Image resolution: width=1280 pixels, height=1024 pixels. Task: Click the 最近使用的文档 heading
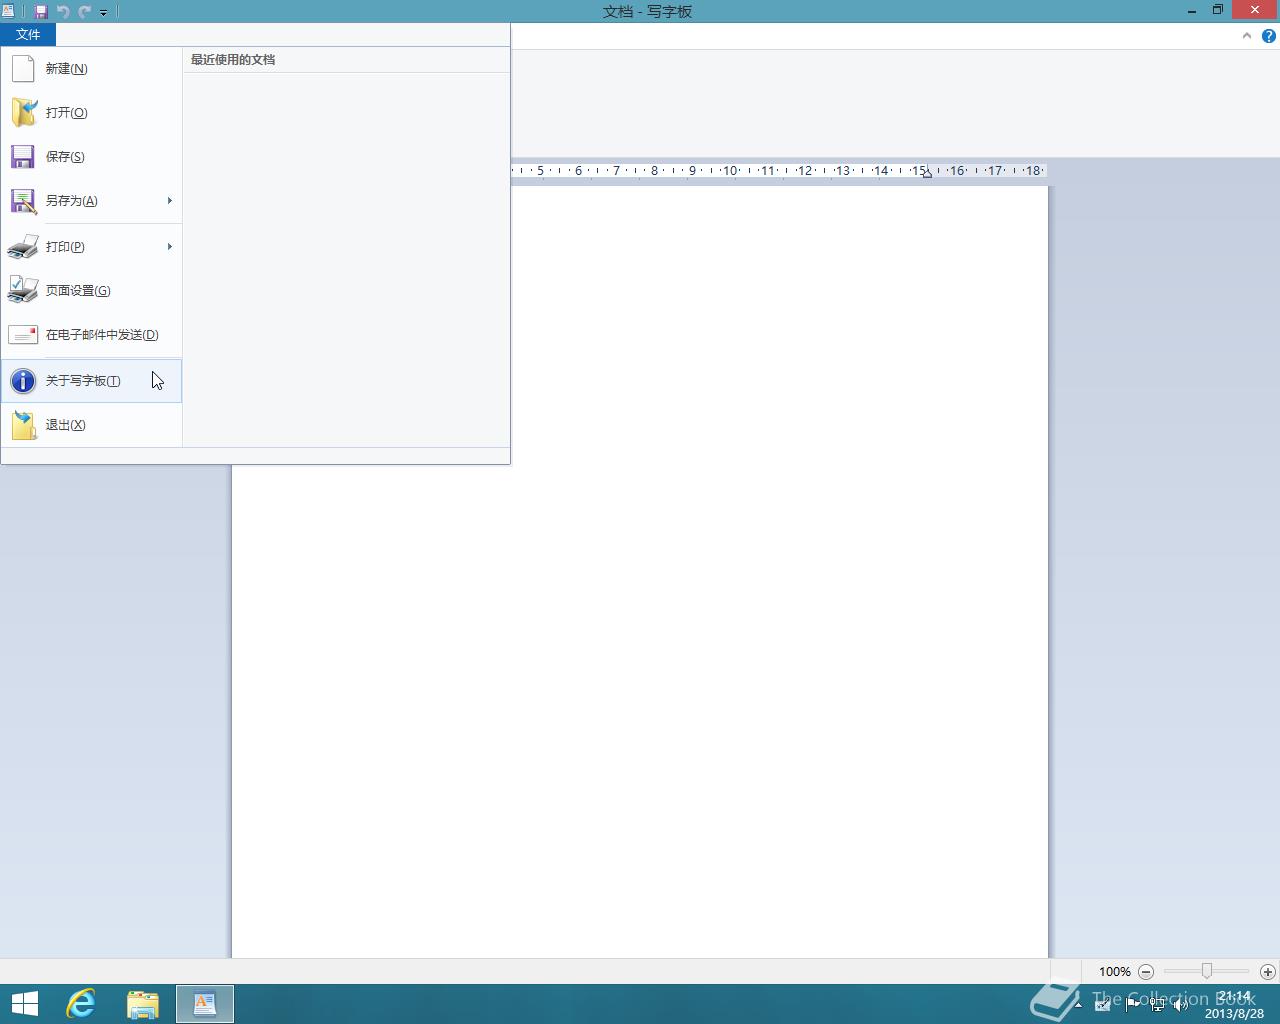(233, 60)
